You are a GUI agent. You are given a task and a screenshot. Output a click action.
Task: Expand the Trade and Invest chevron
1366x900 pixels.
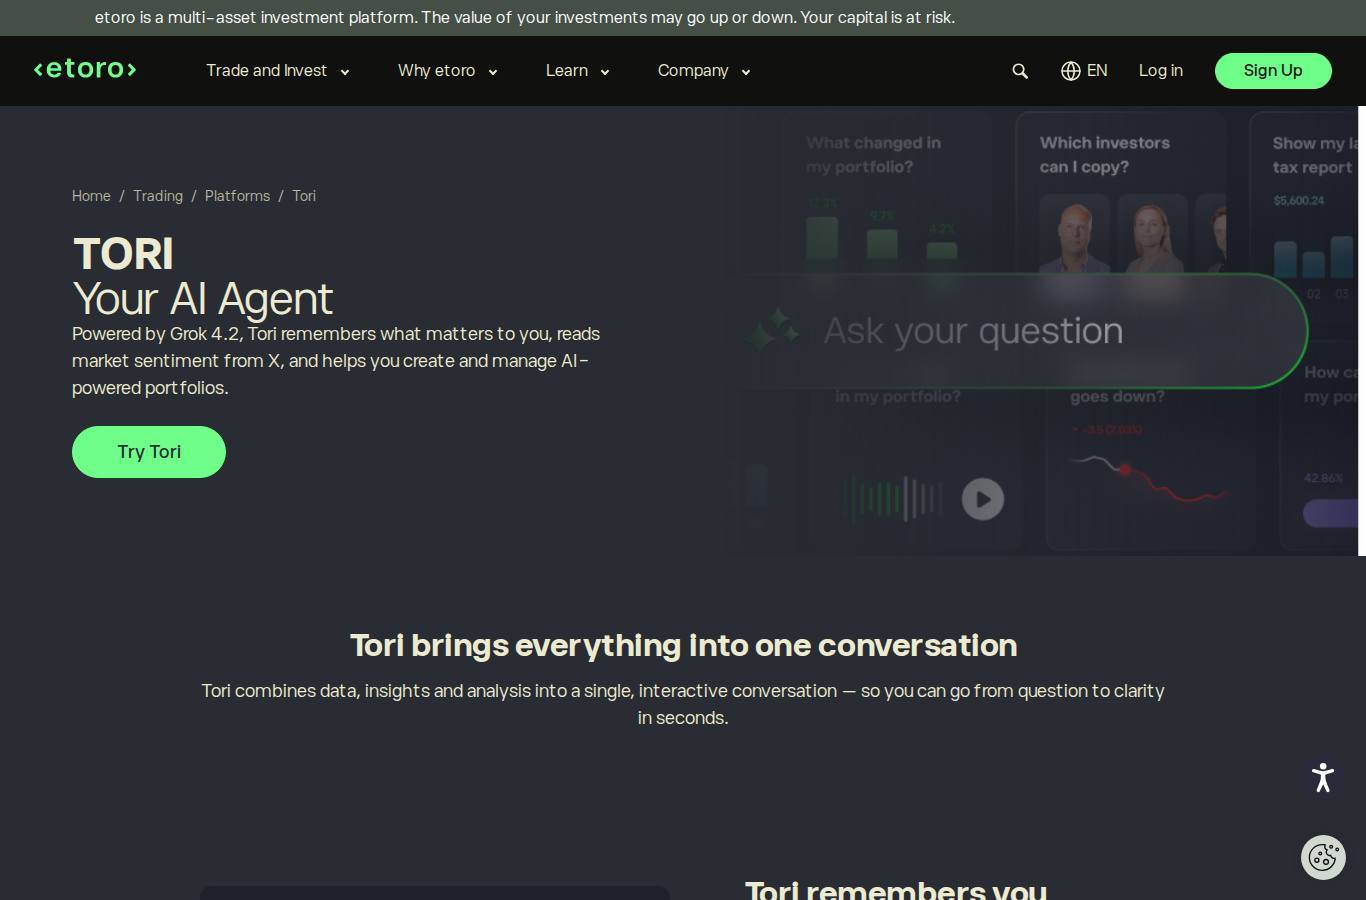click(345, 72)
